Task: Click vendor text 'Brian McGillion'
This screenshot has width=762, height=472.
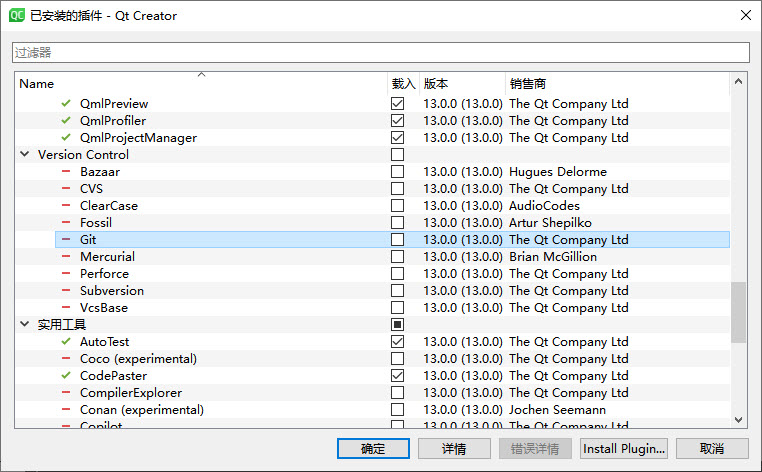Action: point(553,257)
